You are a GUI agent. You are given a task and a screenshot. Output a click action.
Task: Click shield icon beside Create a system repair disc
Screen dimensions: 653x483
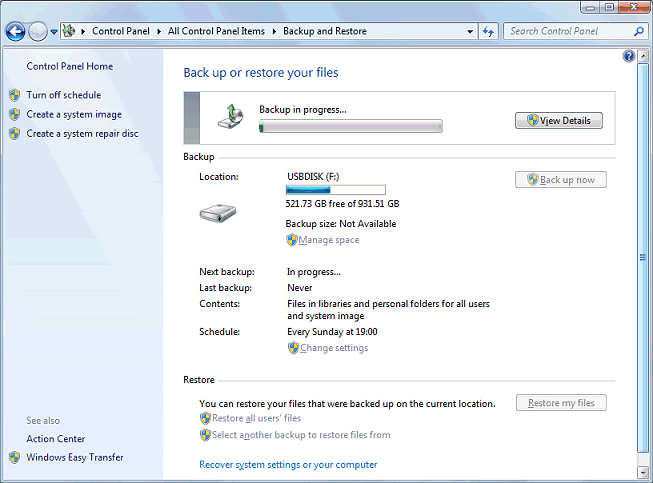(x=15, y=133)
